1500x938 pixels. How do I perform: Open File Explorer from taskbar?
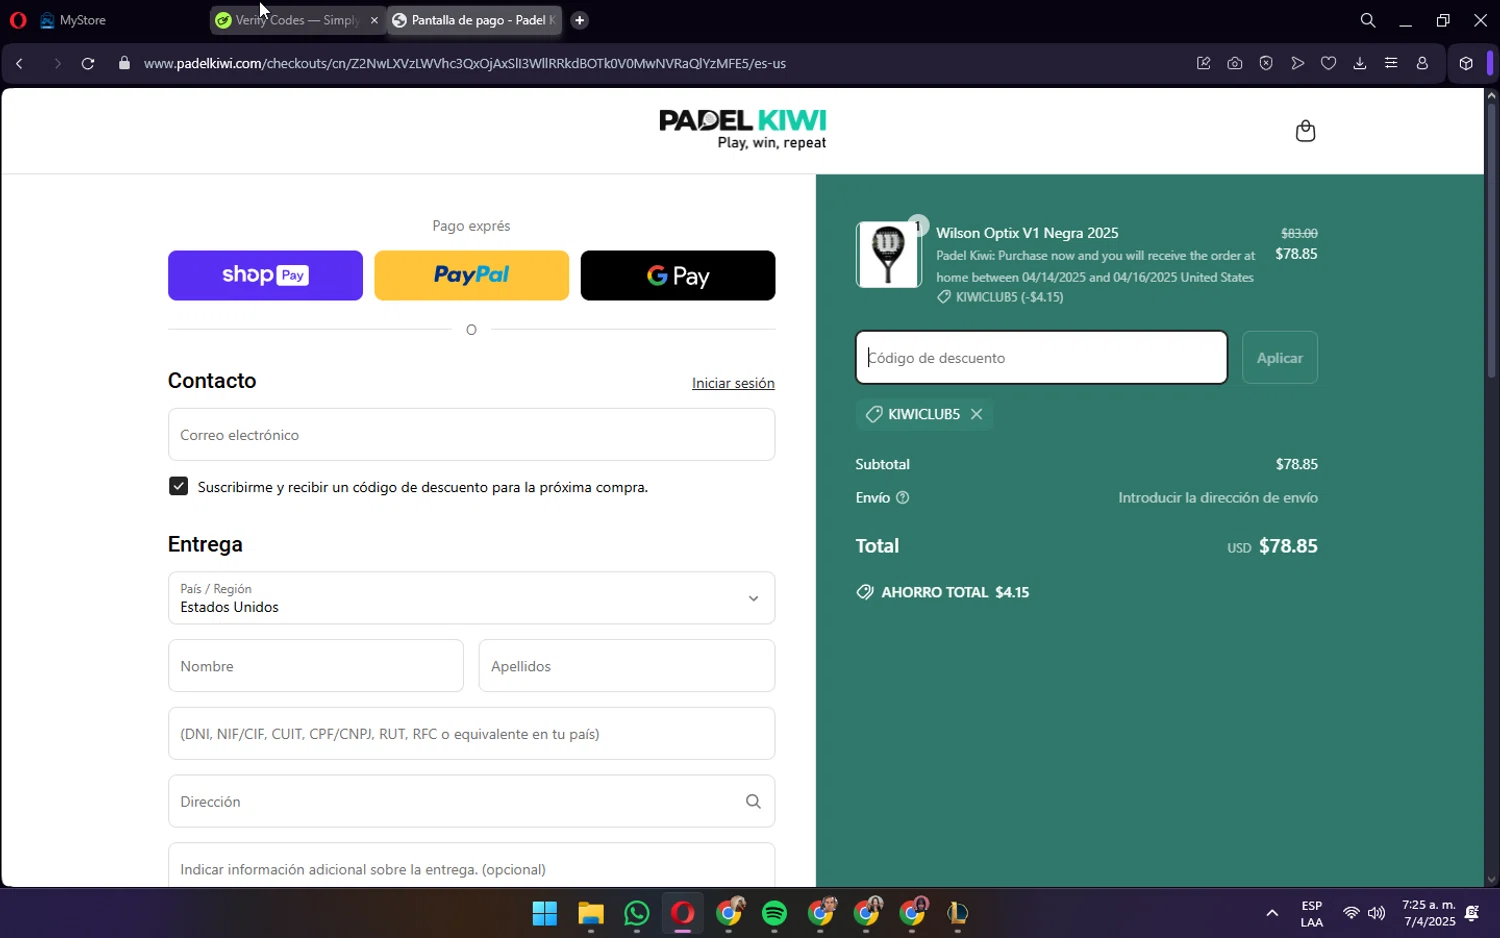pyautogui.click(x=591, y=914)
